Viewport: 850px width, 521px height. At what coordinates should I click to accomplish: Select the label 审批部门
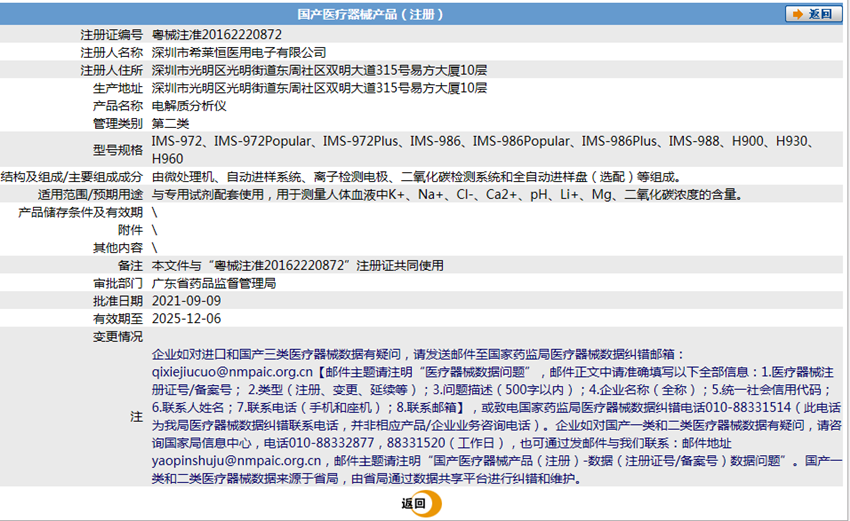pos(118,284)
